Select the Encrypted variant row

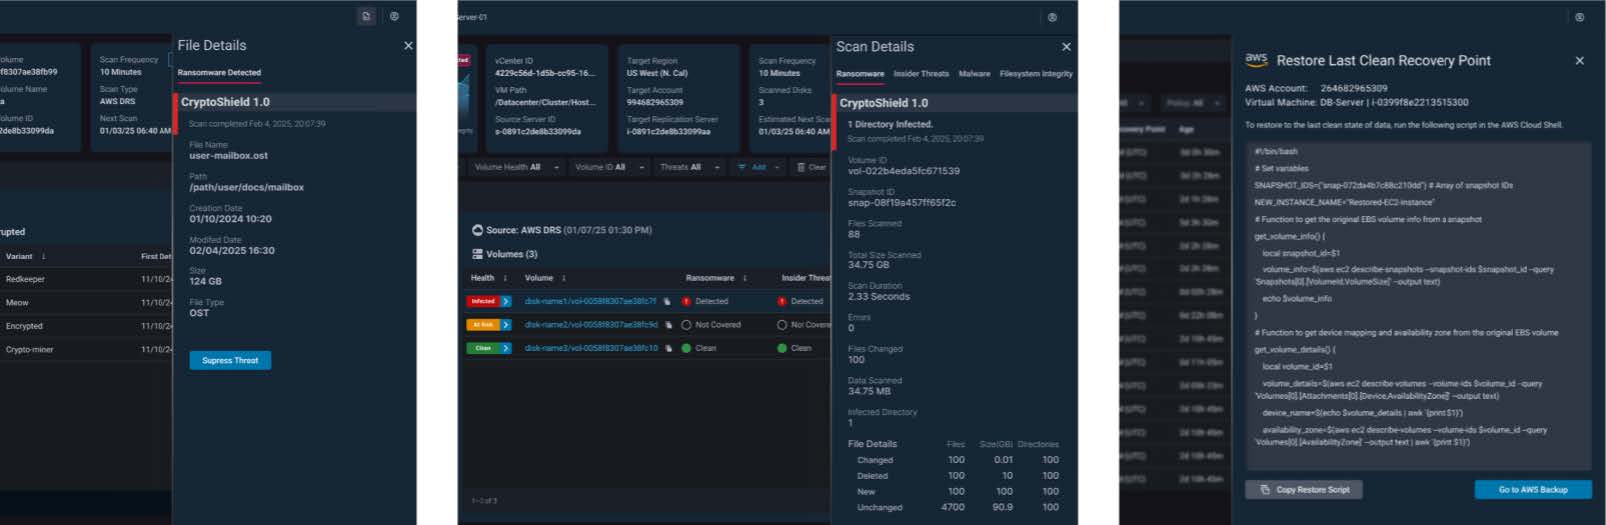pos(86,326)
